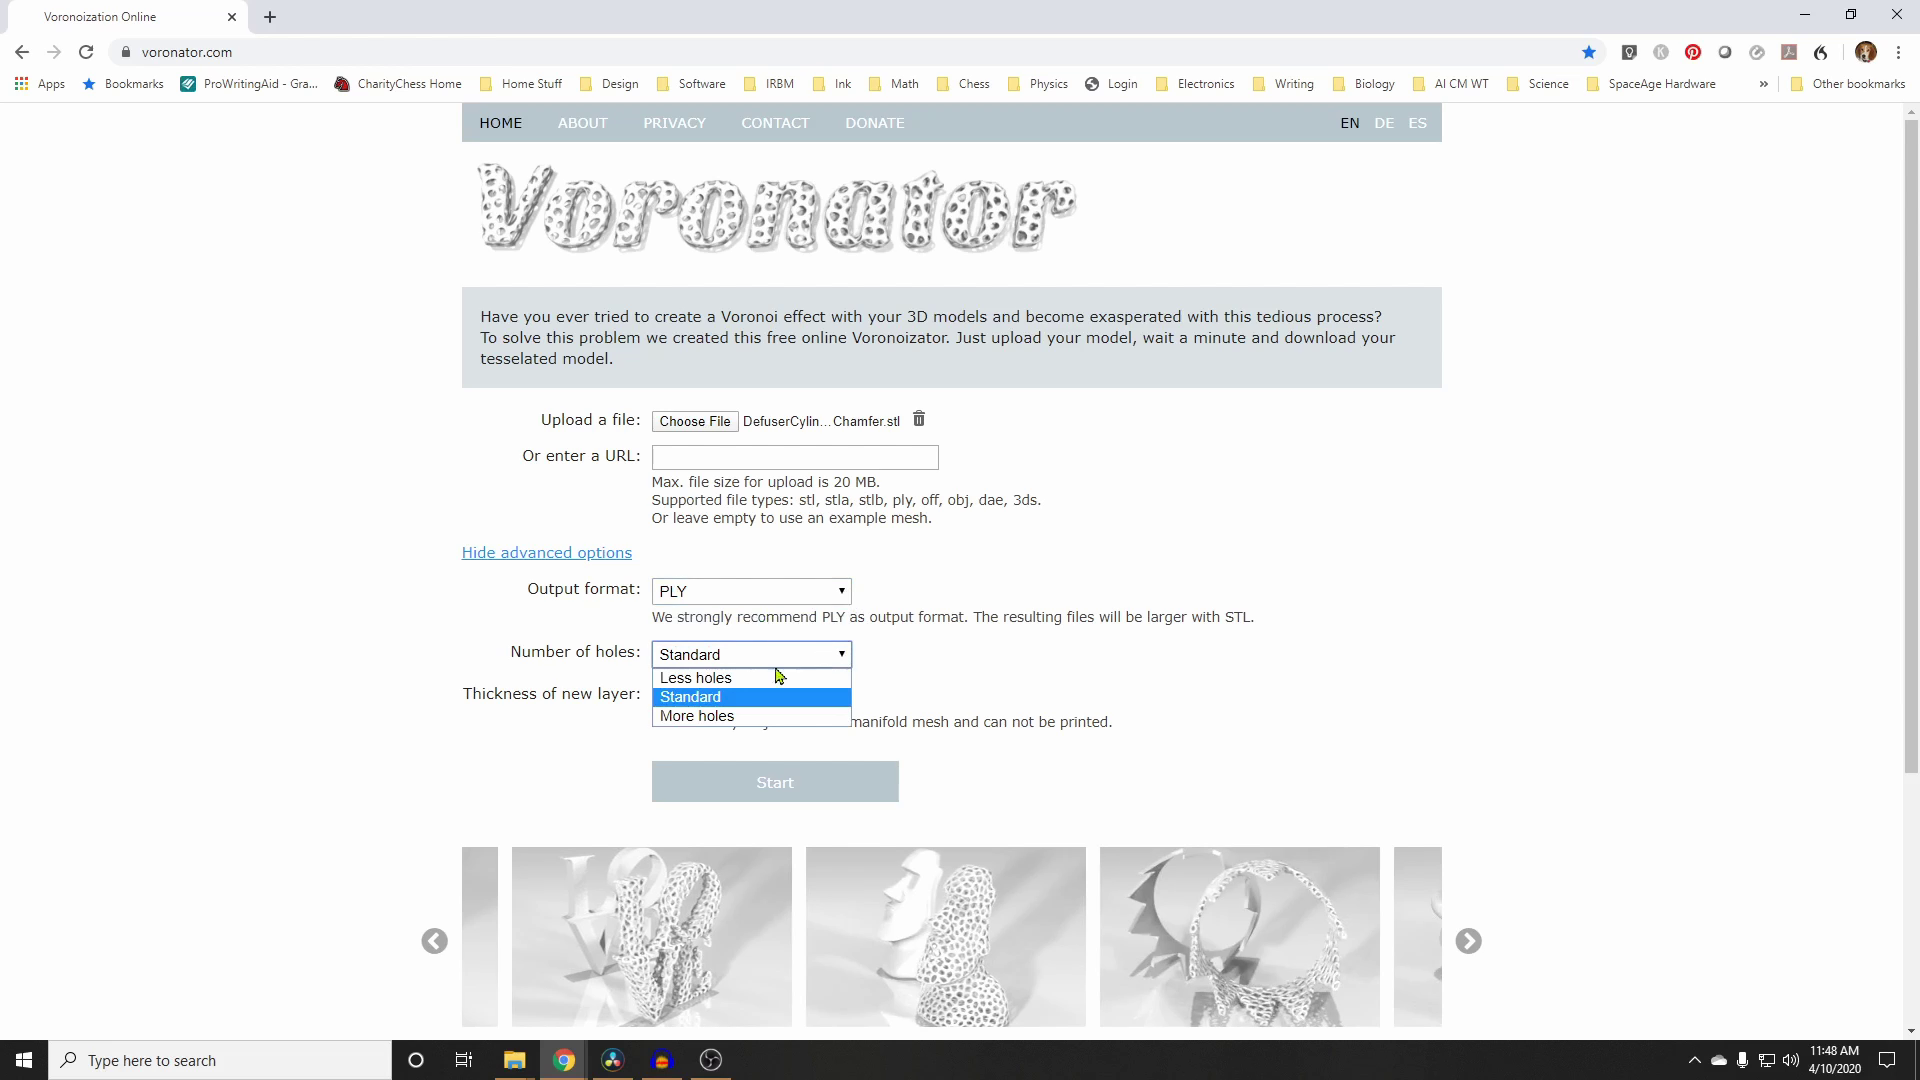Click the ABOUT menu item
1920x1080 pixels.
[x=583, y=123]
